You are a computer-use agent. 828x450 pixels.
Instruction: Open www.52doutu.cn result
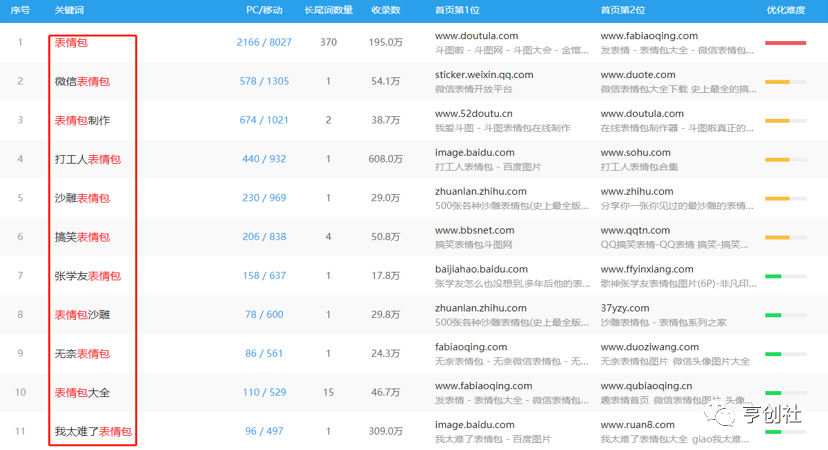[x=474, y=114]
